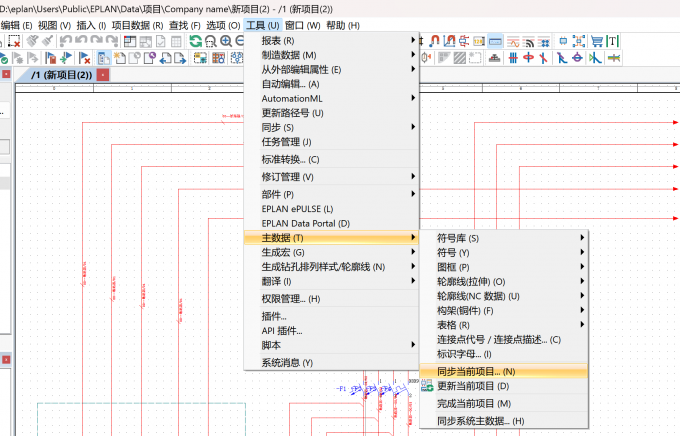The height and width of the screenshot is (436, 680).
Task: Click the delete selection area icon
Action: 14,41
